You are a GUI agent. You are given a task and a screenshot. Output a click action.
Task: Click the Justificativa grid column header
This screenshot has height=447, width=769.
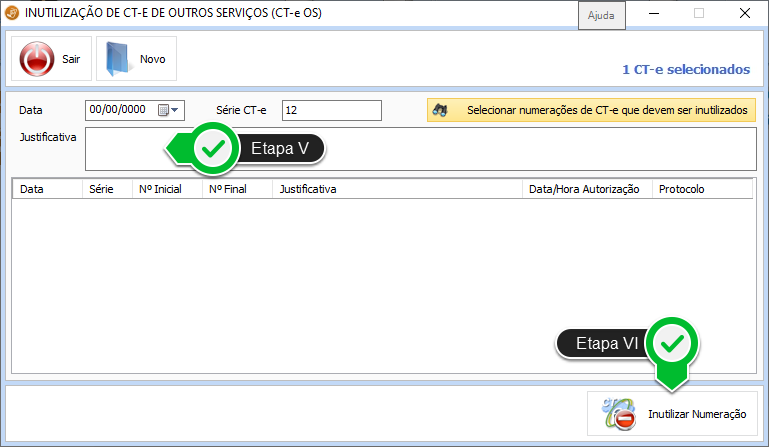pyautogui.click(x=396, y=189)
